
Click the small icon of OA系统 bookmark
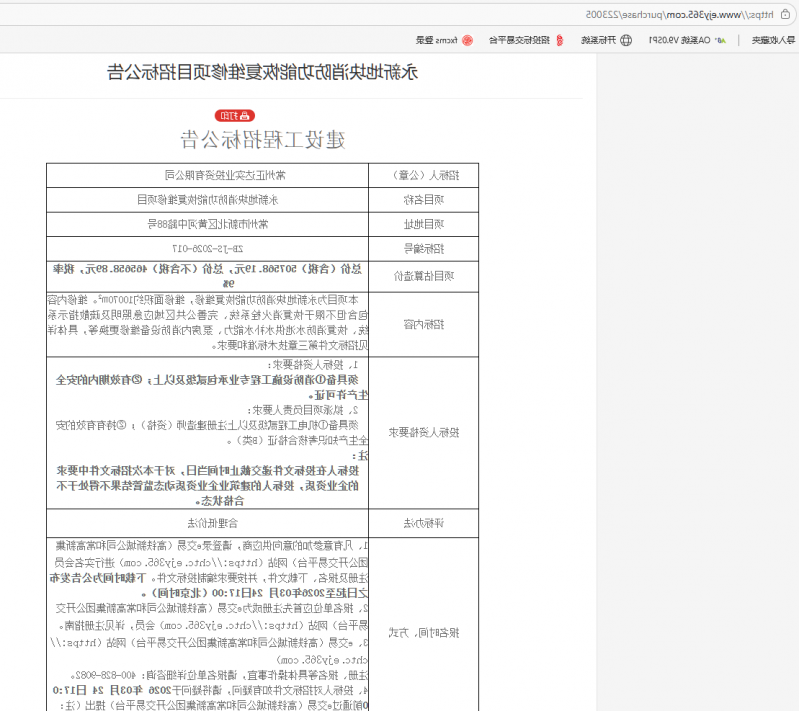point(721,40)
